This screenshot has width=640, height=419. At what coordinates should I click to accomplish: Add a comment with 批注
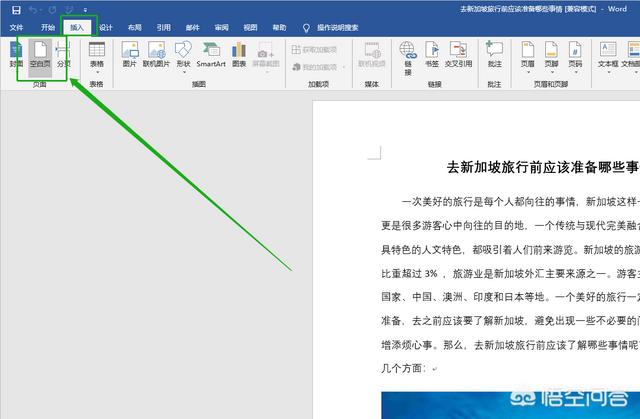pos(494,54)
